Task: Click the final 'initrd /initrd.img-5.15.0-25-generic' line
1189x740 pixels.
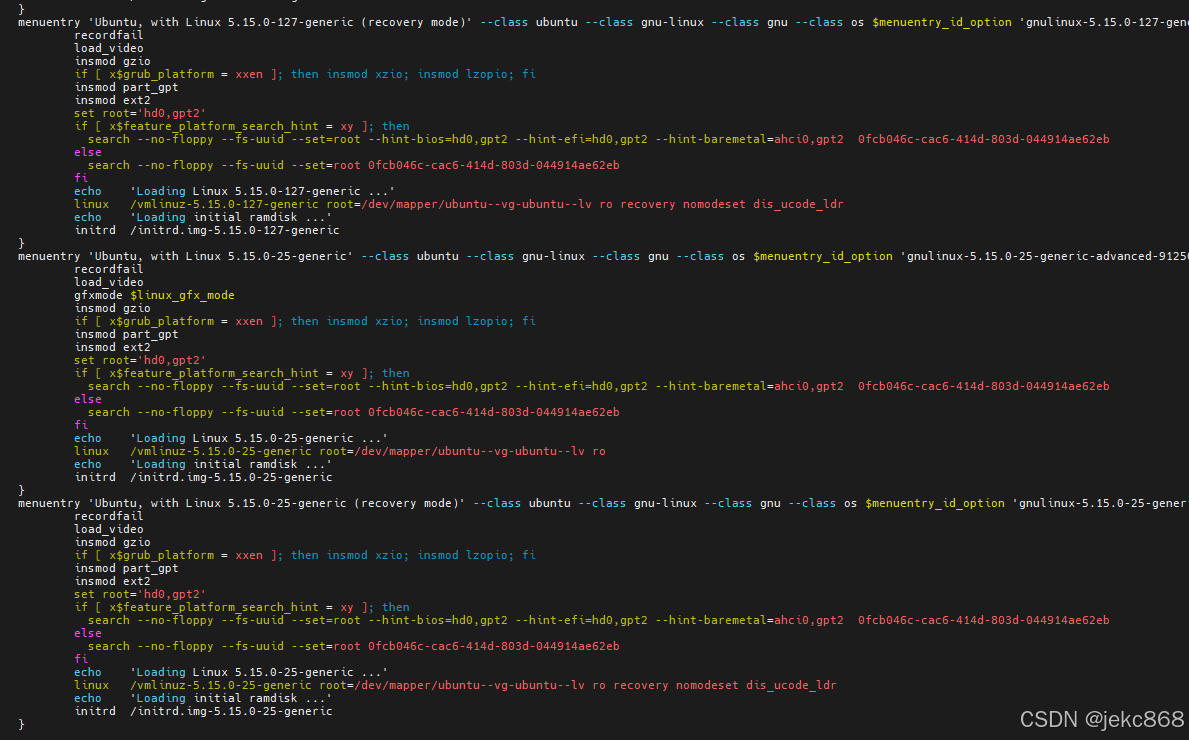Action: point(203,711)
